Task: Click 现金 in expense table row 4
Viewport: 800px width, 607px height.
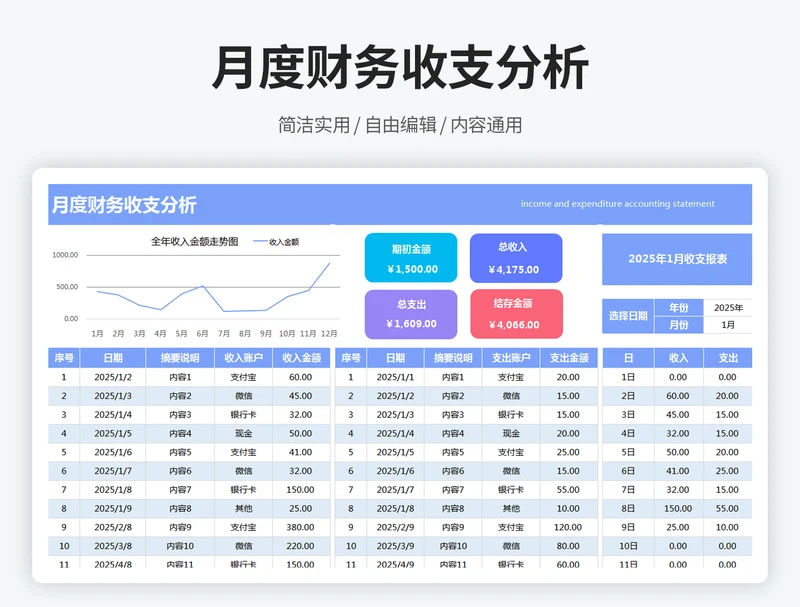Action: click(511, 434)
